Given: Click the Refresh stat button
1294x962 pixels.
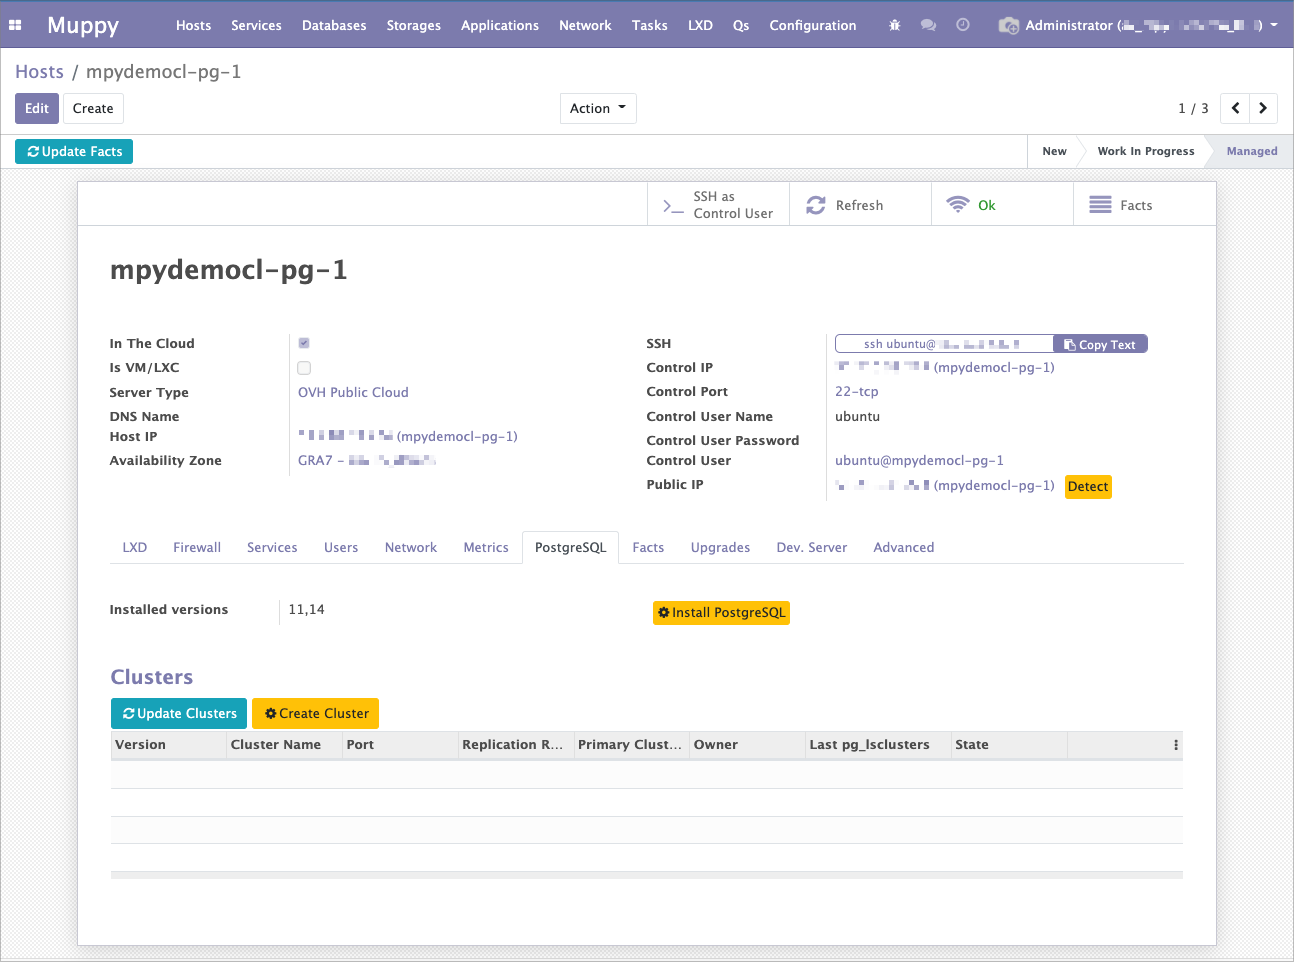Looking at the screenshot, I should (x=860, y=205).
